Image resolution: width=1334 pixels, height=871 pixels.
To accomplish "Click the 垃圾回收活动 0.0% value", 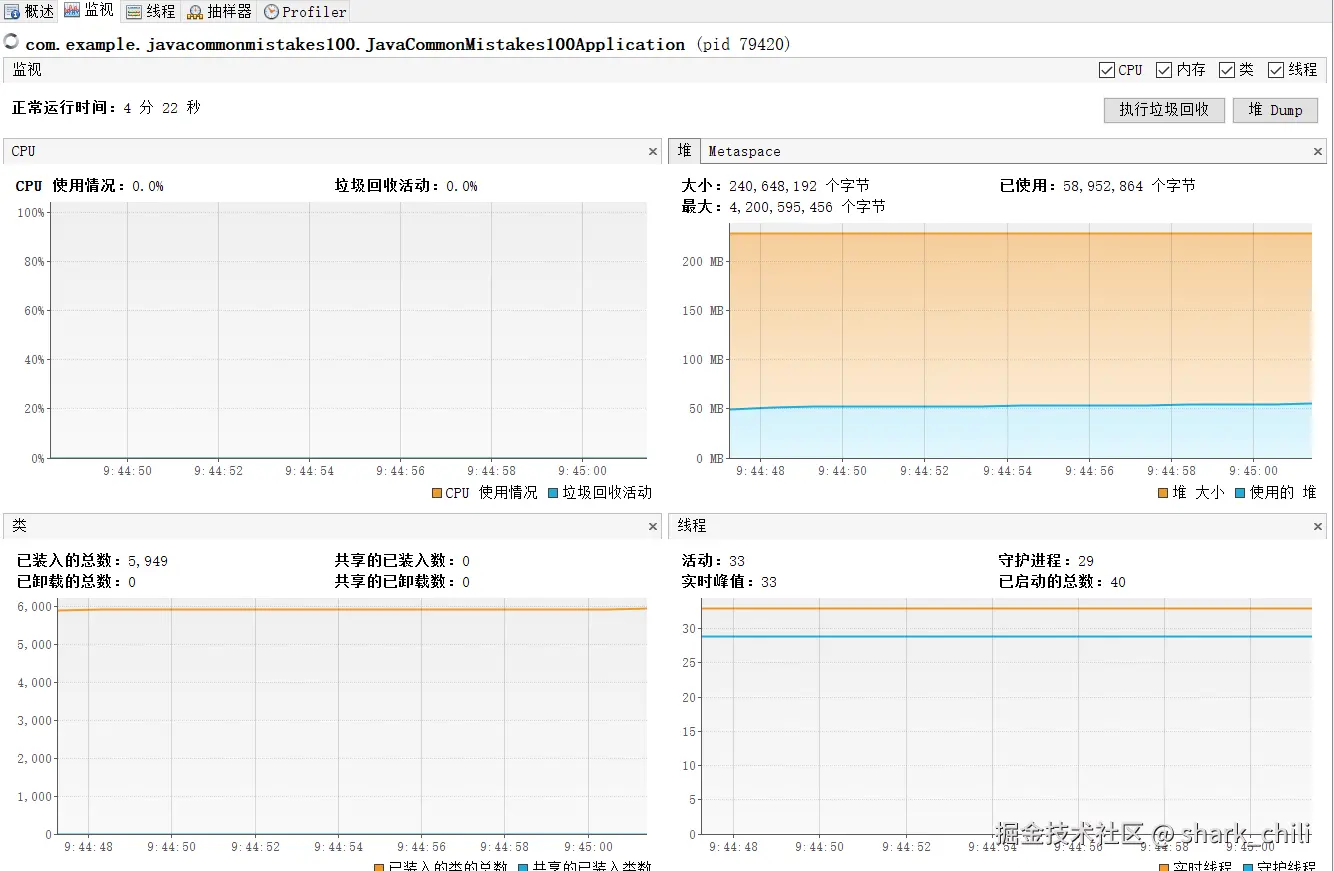I will pos(462,186).
